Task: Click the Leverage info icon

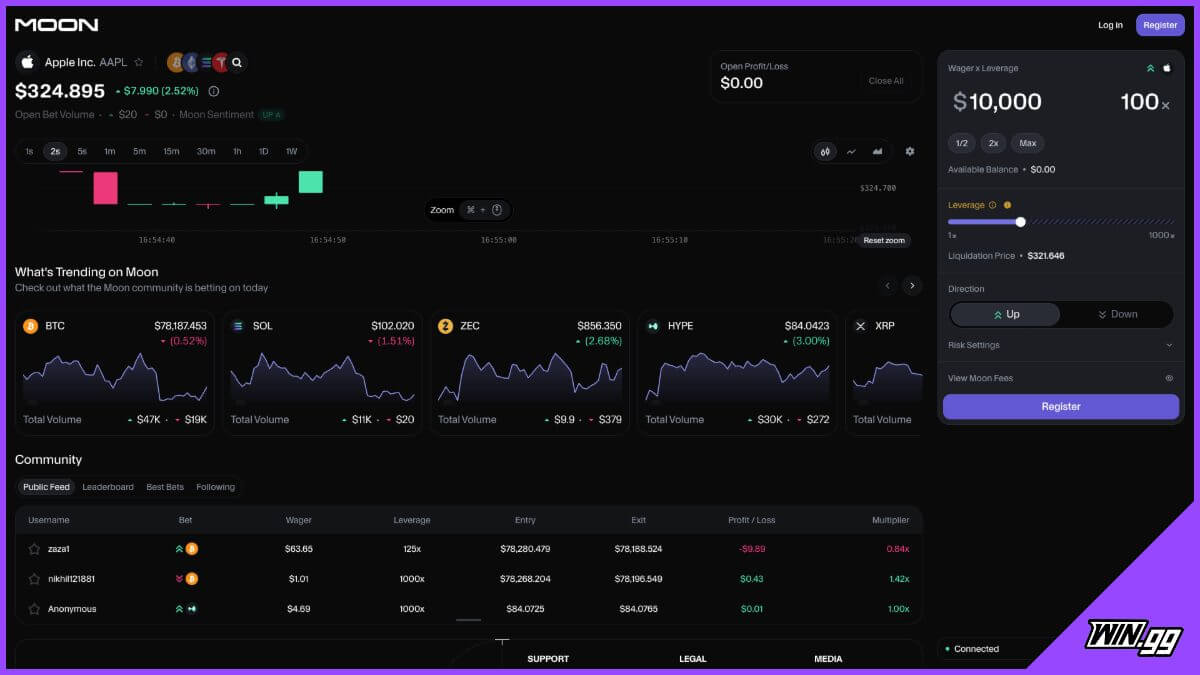Action: pyautogui.click(x=992, y=205)
